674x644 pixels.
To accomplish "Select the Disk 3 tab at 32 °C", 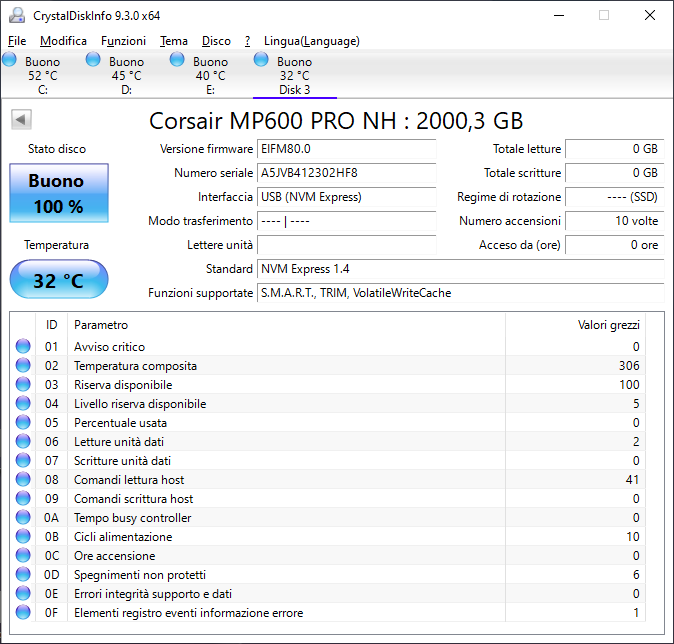I will pos(294,75).
